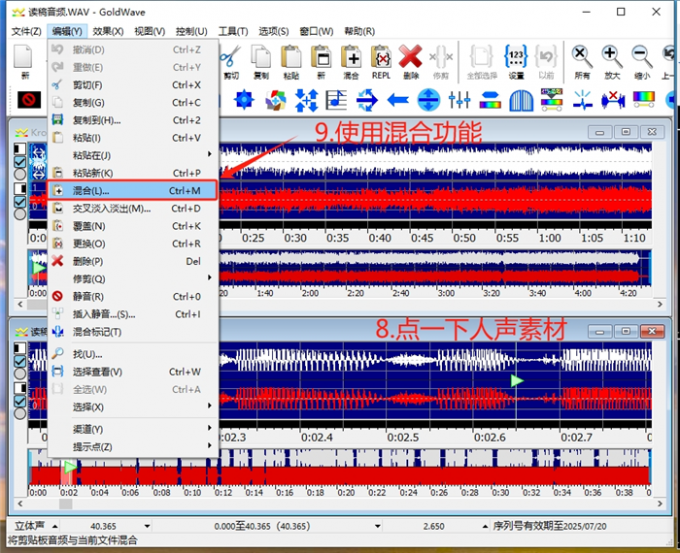Click the zoom All (所有) magnifier icon
Screen dimensions: 680x553
(x=582, y=56)
